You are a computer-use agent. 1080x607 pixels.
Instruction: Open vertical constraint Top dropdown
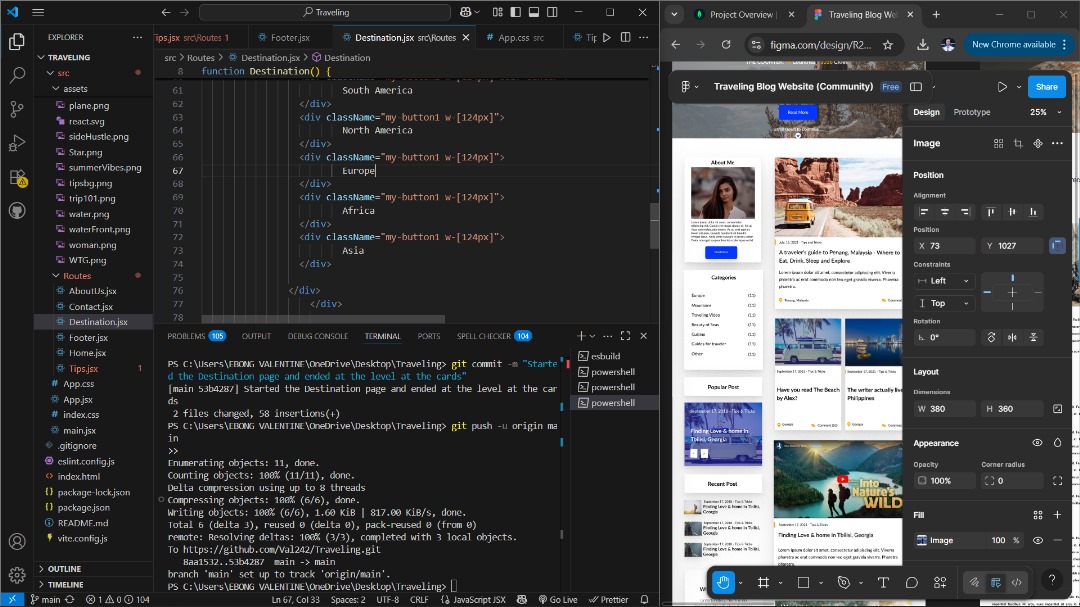[x=944, y=303]
